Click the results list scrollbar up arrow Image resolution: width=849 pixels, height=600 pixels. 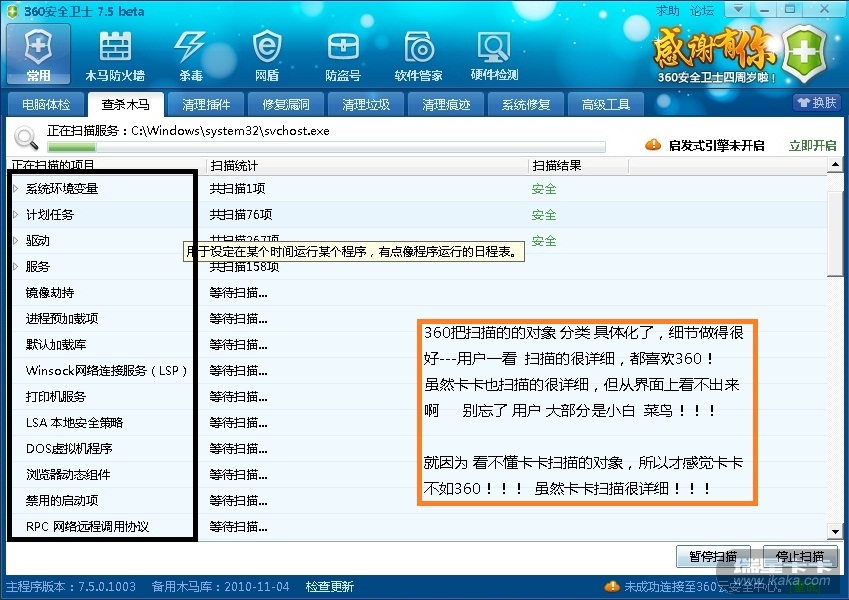835,164
